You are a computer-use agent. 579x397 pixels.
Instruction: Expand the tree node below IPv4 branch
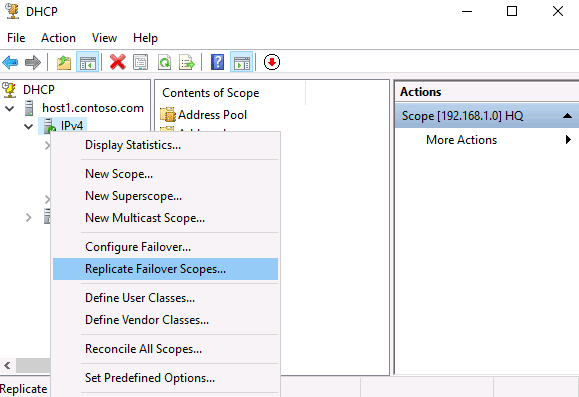28,218
